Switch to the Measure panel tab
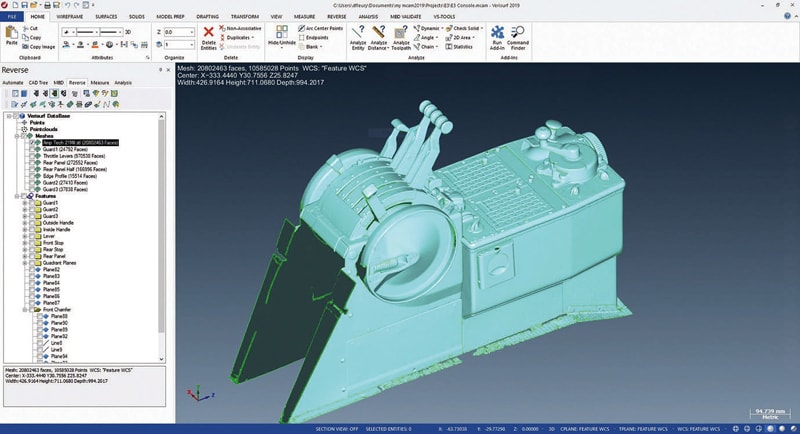 100,83
